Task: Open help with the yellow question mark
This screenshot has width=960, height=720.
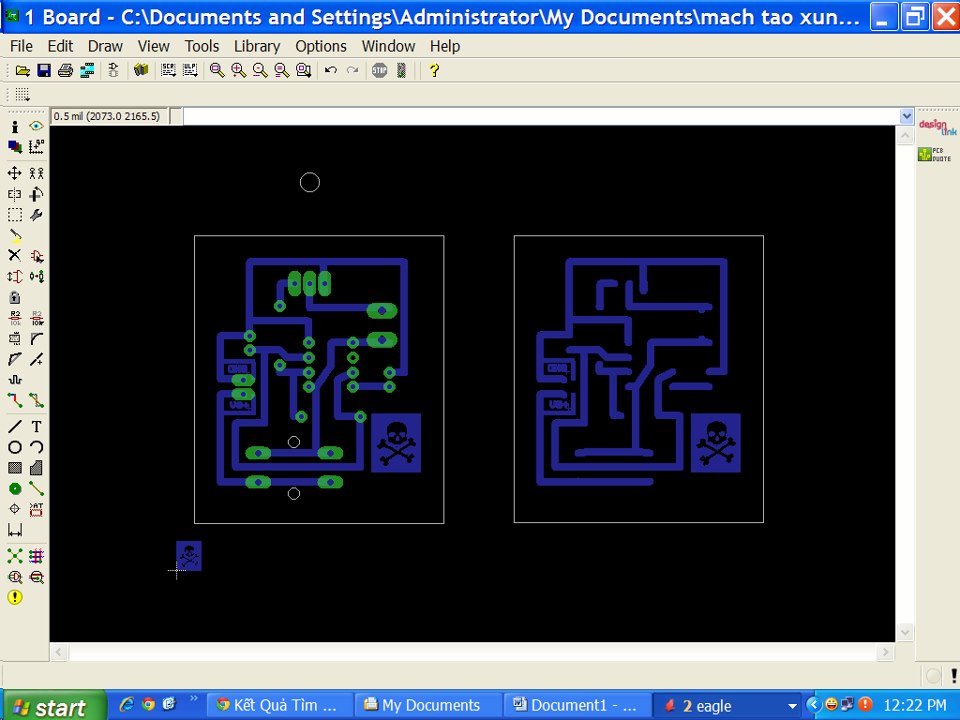Action: click(x=434, y=70)
